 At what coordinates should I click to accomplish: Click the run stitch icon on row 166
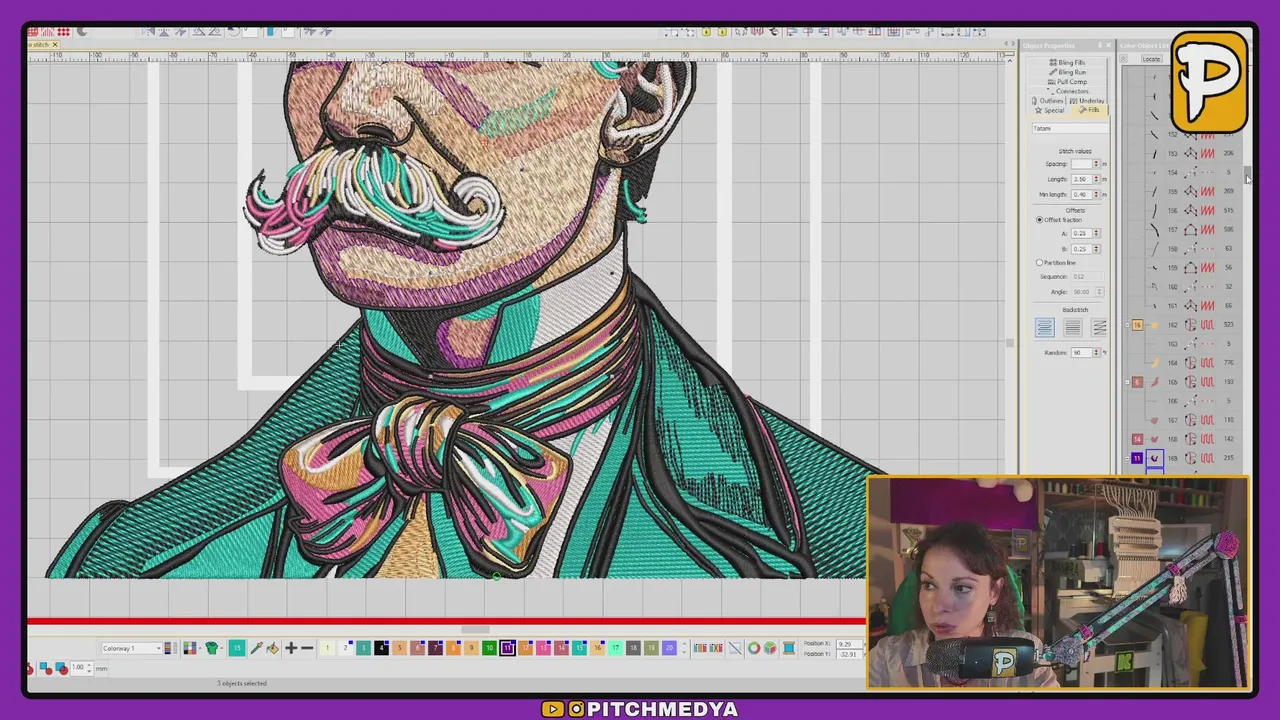pos(1207,400)
